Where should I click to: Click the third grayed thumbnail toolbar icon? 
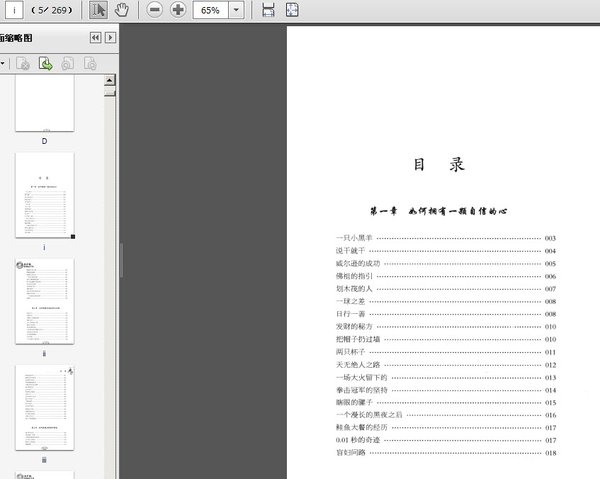(68, 64)
